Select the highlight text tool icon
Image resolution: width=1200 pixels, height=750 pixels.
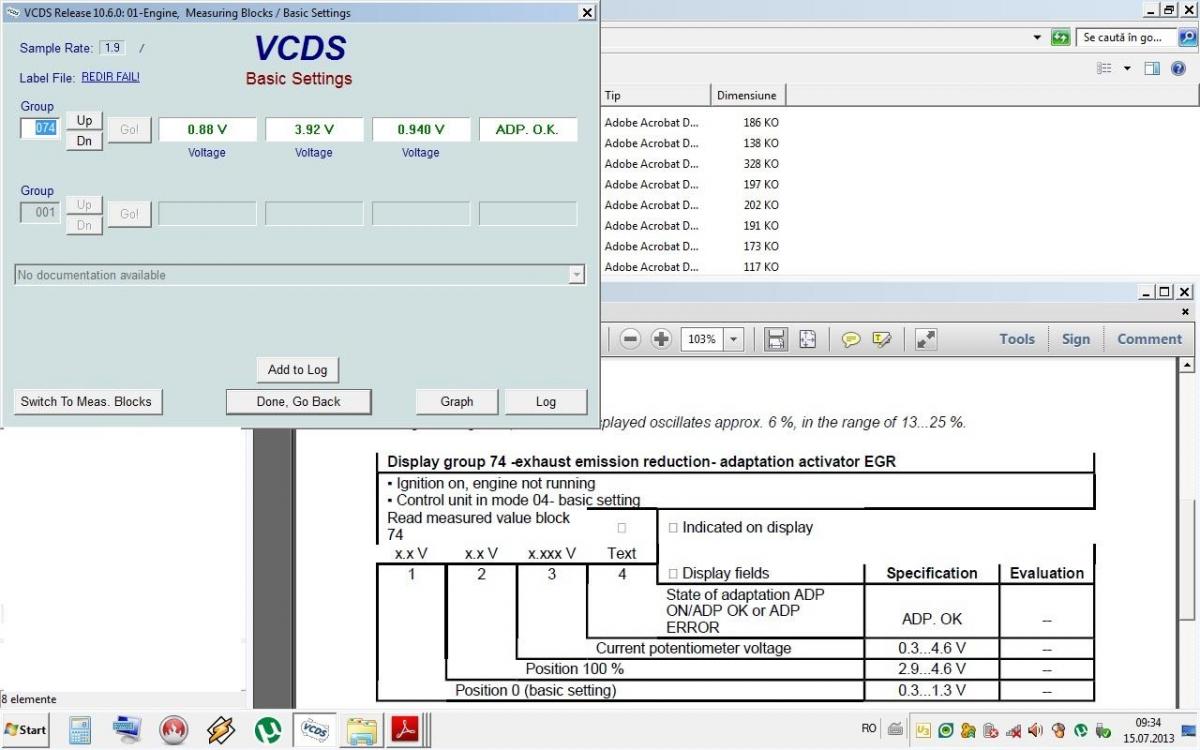pyautogui.click(x=881, y=339)
